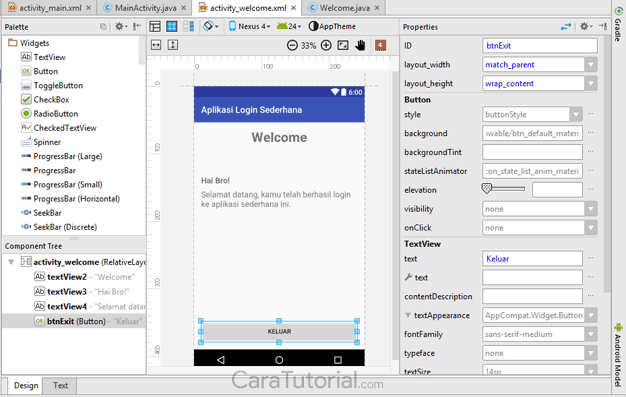Close the activity_main.xml tab

[x=89, y=8]
